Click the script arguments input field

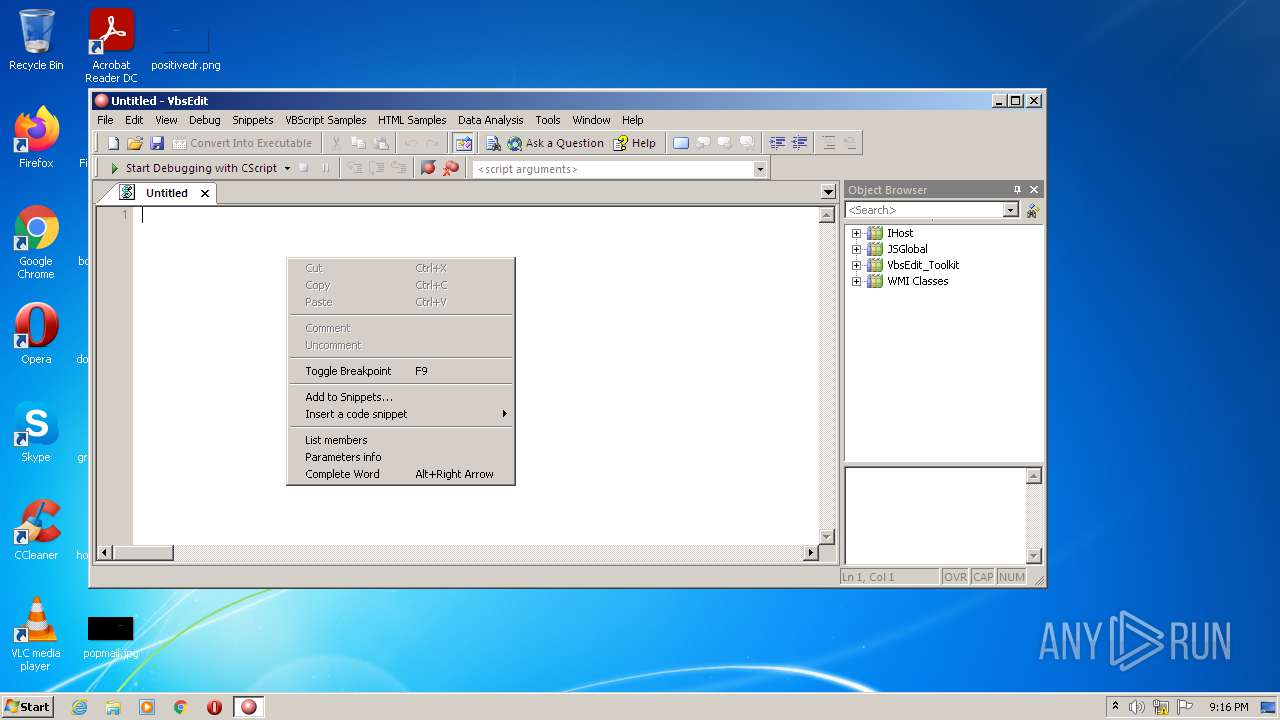pyautogui.click(x=613, y=169)
